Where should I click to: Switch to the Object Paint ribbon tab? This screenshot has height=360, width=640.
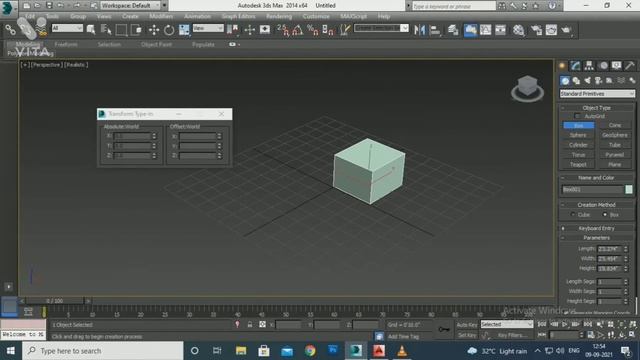click(x=156, y=44)
